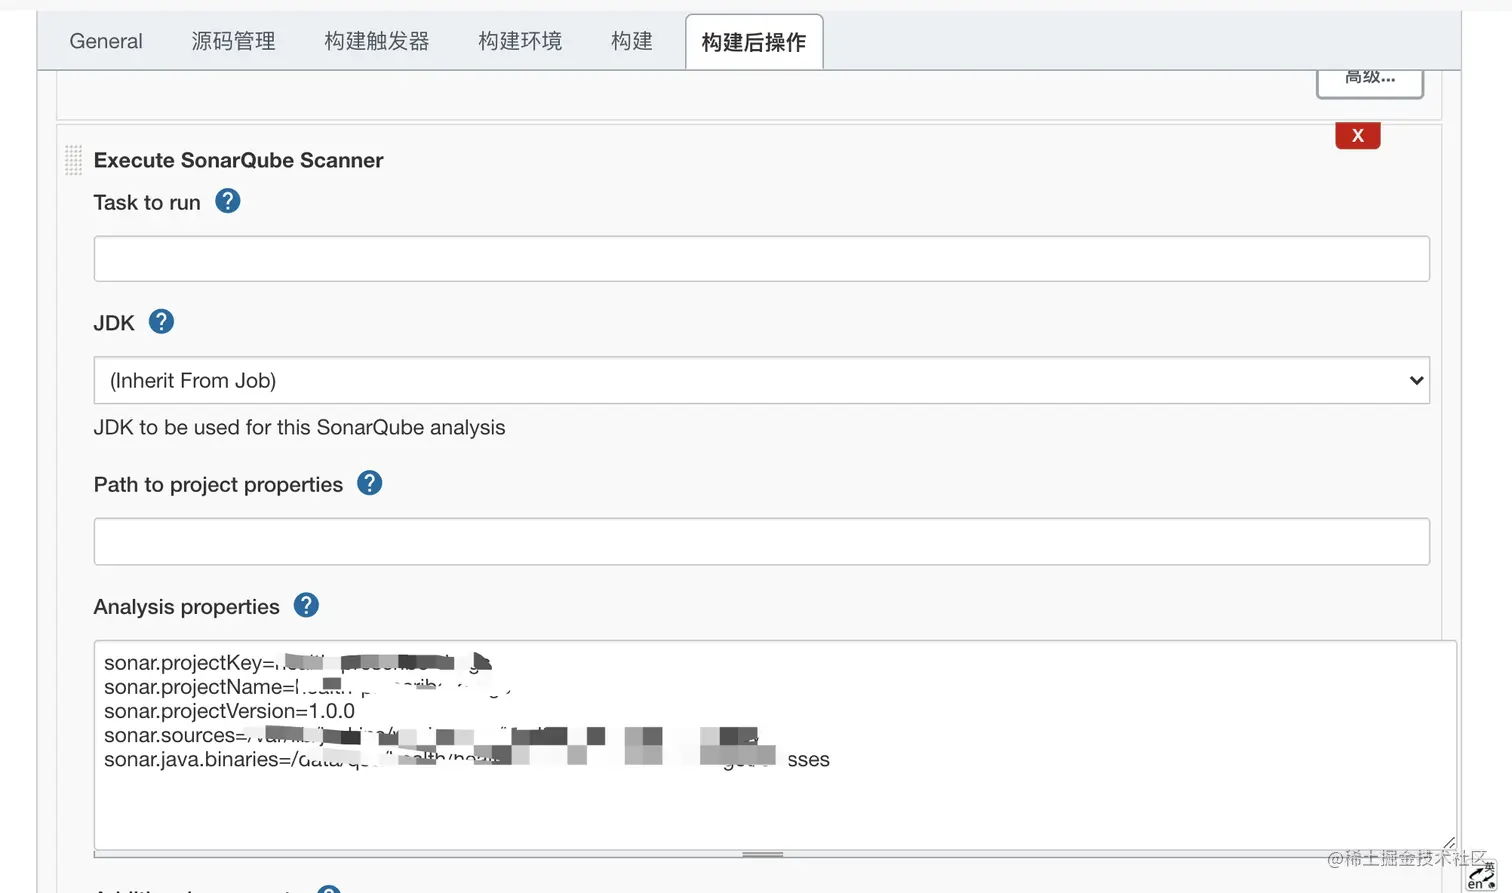This screenshot has width=1512, height=893.
Task: Select the 构建后操作 tab
Action: 753,41
